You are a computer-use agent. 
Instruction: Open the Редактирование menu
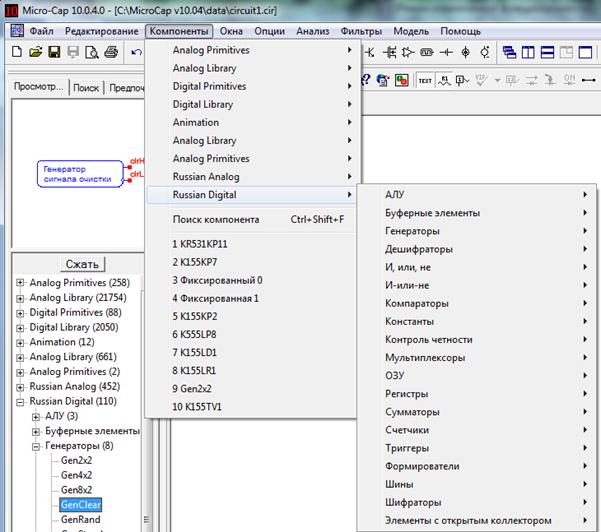click(102, 31)
